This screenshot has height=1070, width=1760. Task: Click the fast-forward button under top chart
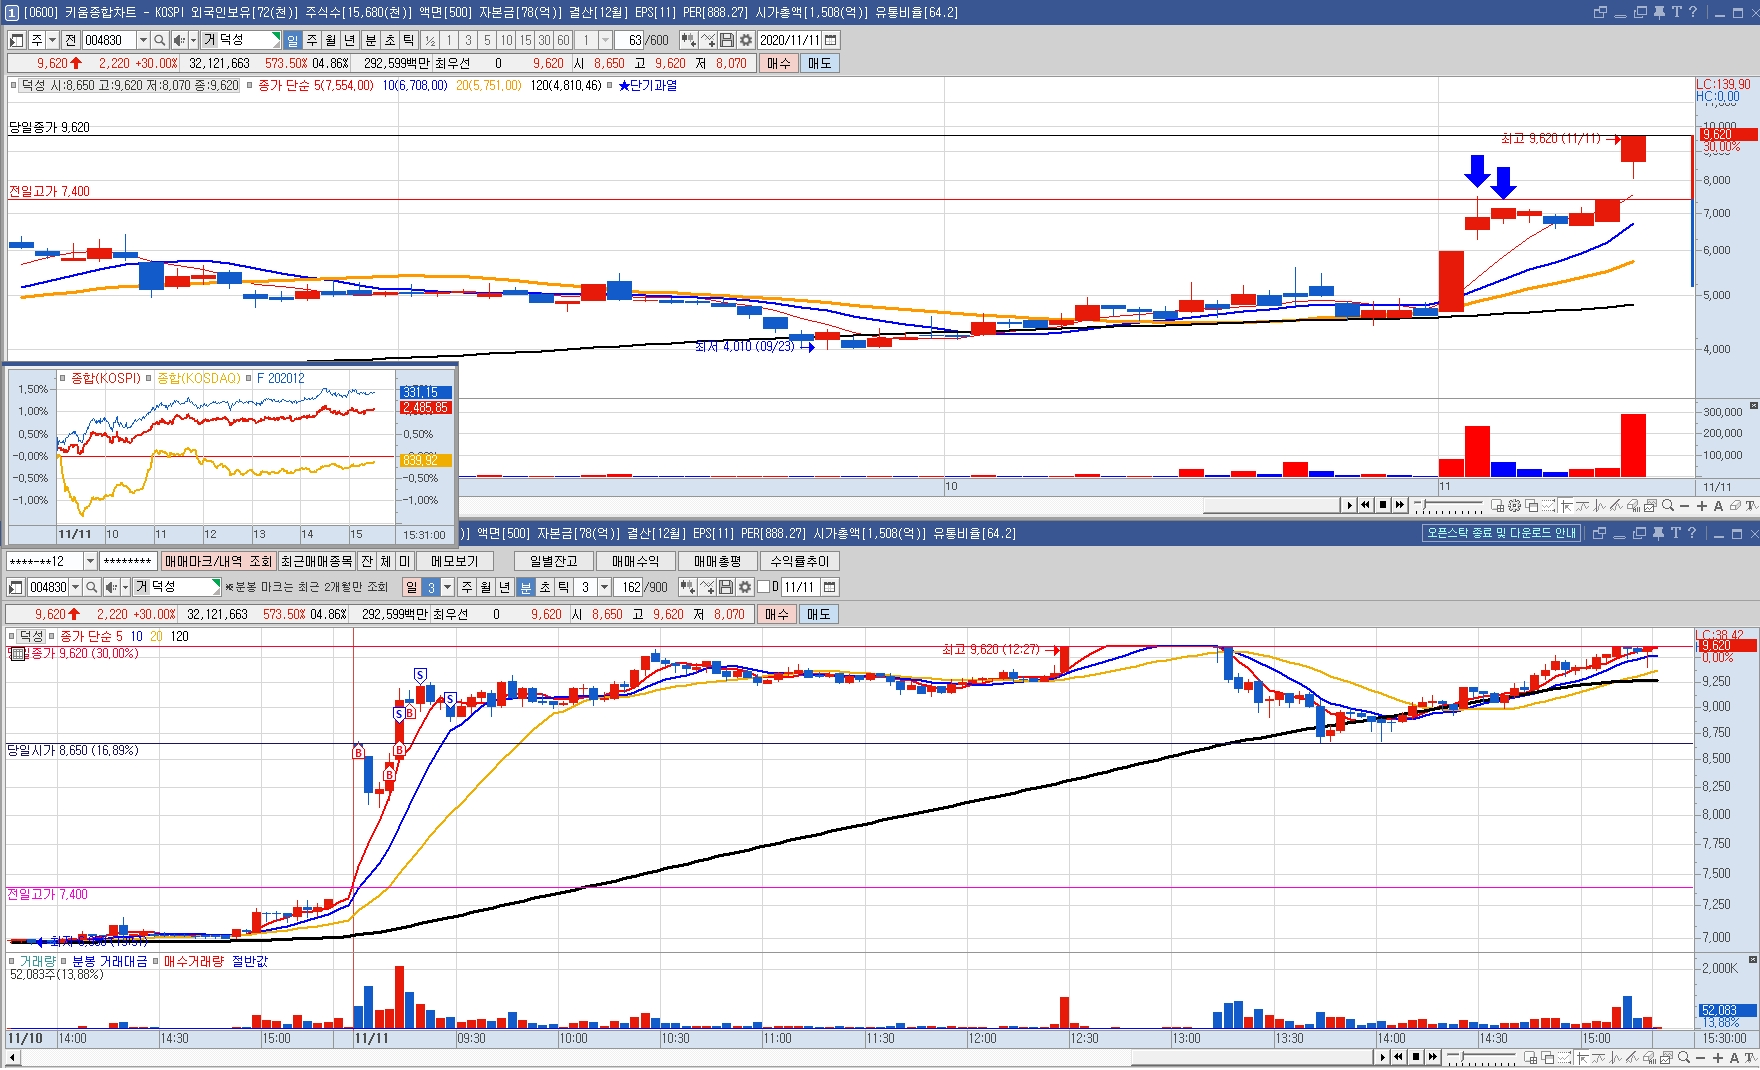pos(1400,505)
